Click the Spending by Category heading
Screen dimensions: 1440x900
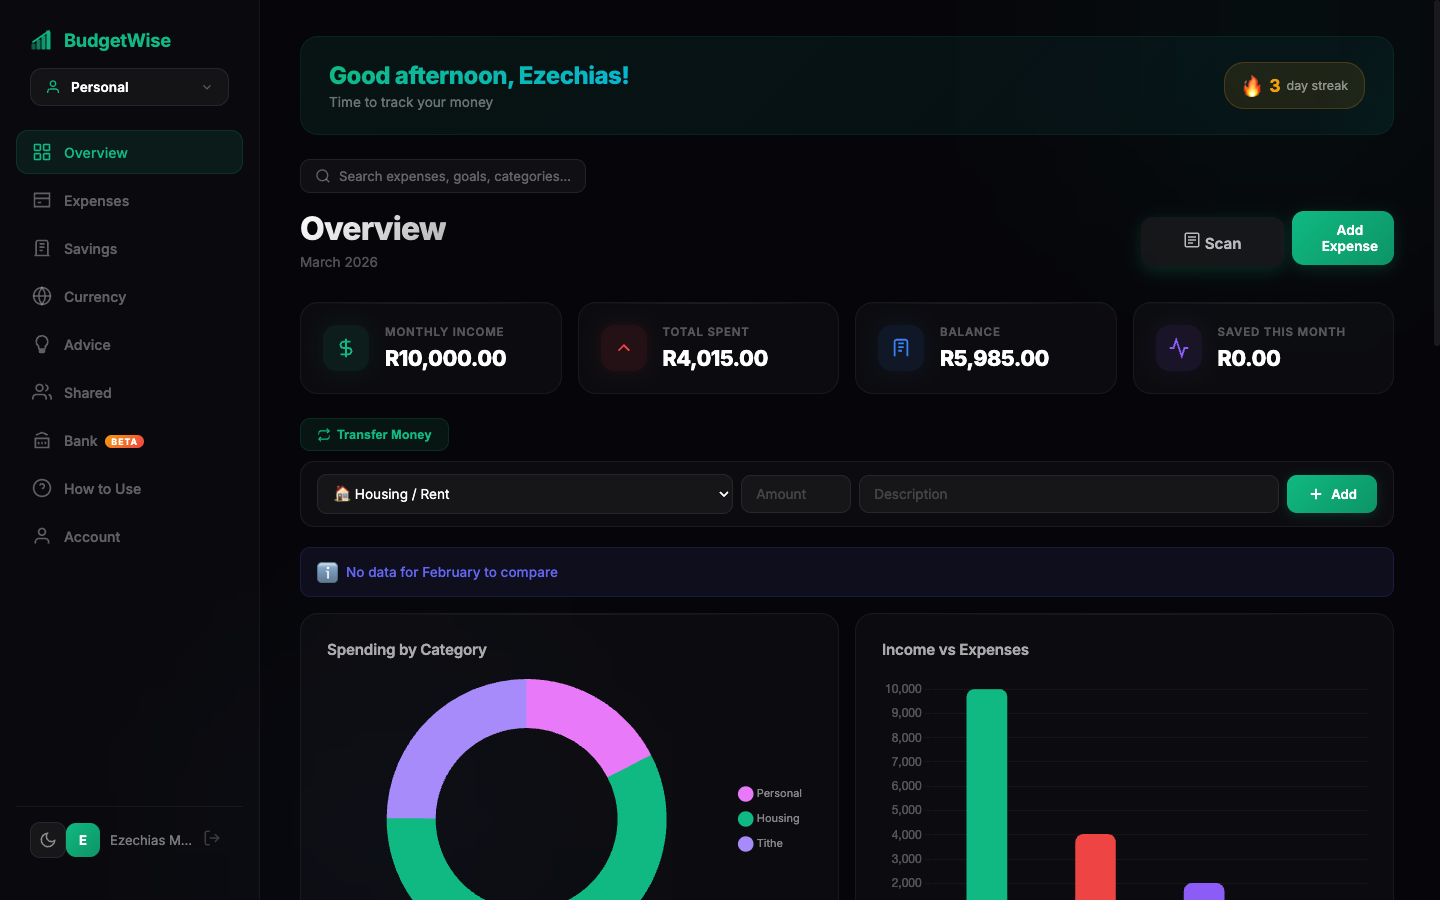coord(407,650)
